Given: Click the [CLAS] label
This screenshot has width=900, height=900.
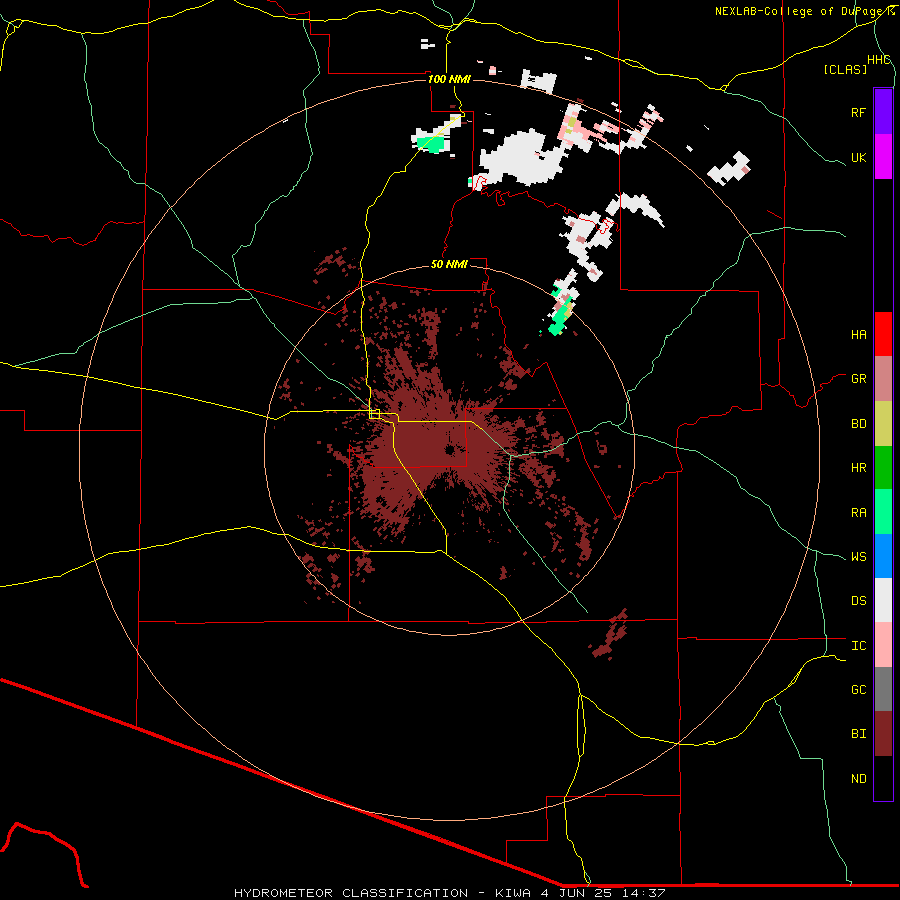Looking at the screenshot, I should [845, 69].
